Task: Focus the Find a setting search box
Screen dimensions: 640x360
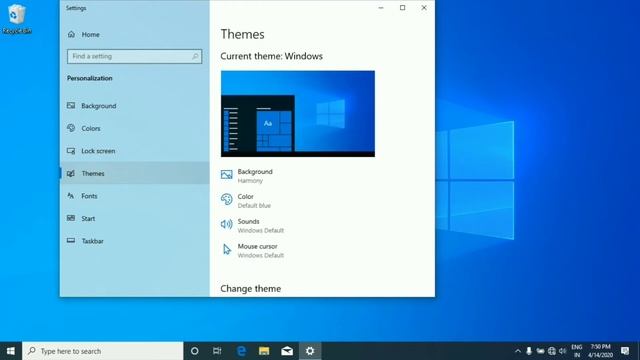Action: [x=134, y=56]
